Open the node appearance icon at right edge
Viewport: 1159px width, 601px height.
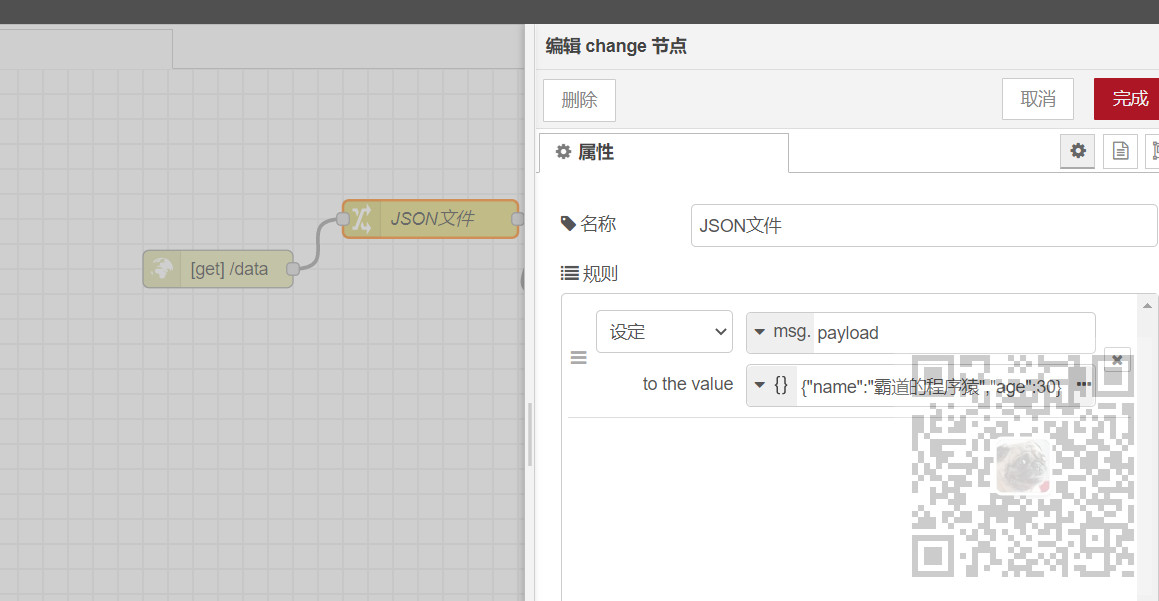[1153, 151]
